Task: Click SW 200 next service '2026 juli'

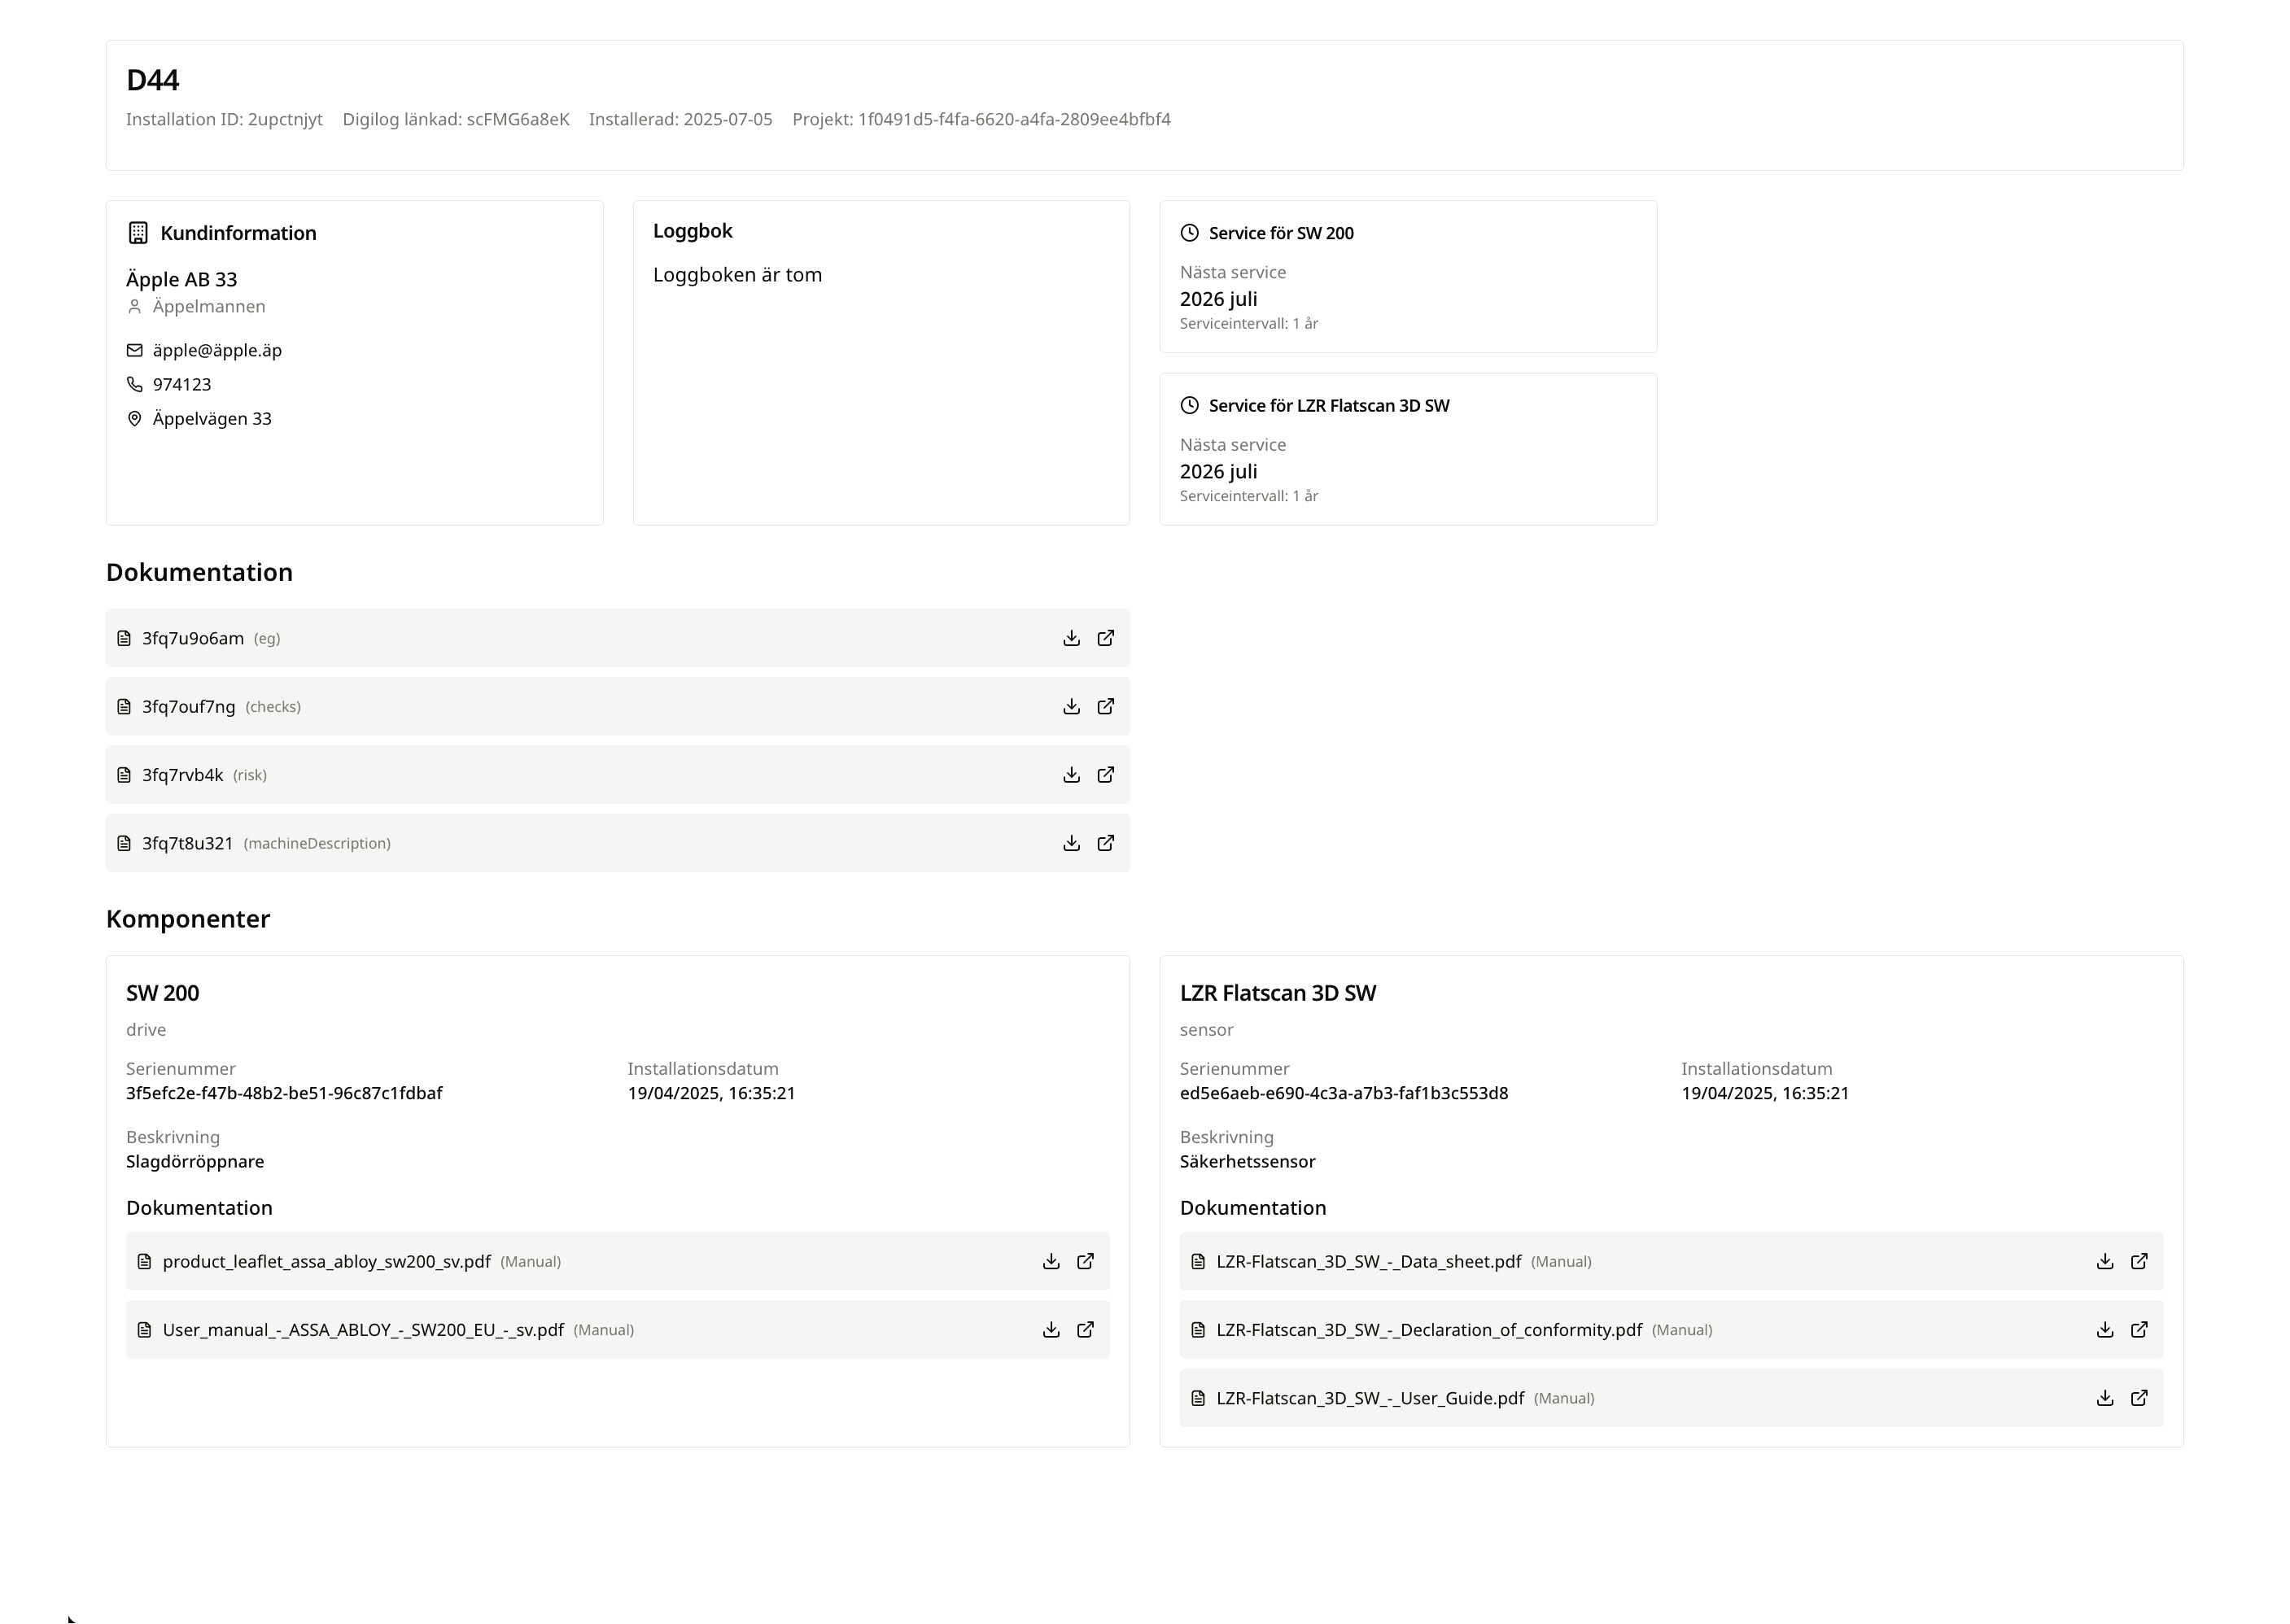Action: tap(1218, 299)
